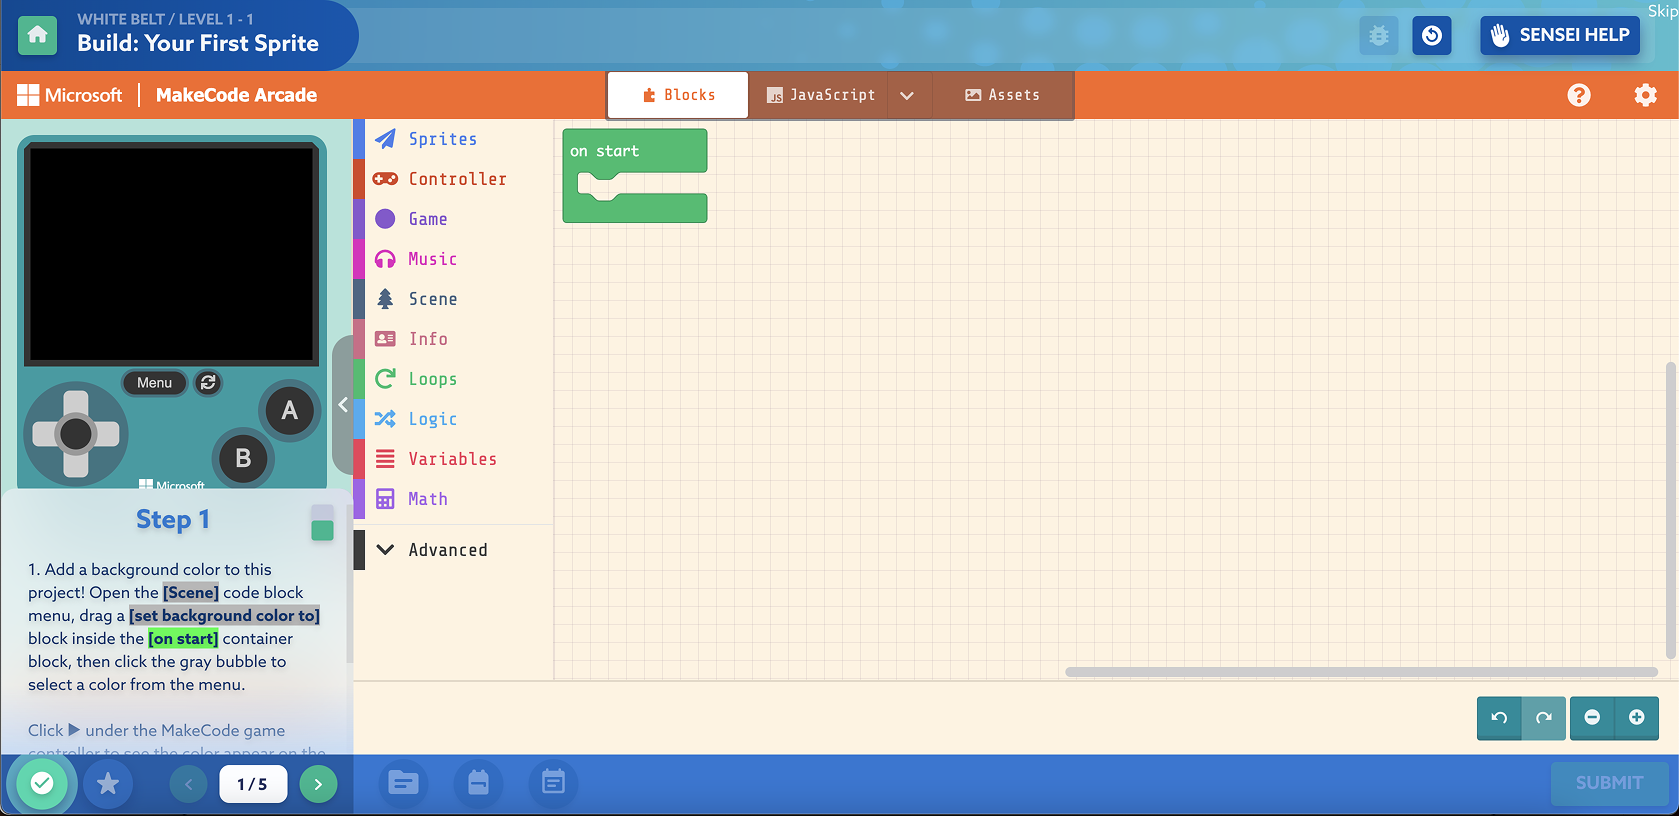This screenshot has width=1679, height=816.
Task: Click the [set background color to] highlighted term
Action: point(225,615)
